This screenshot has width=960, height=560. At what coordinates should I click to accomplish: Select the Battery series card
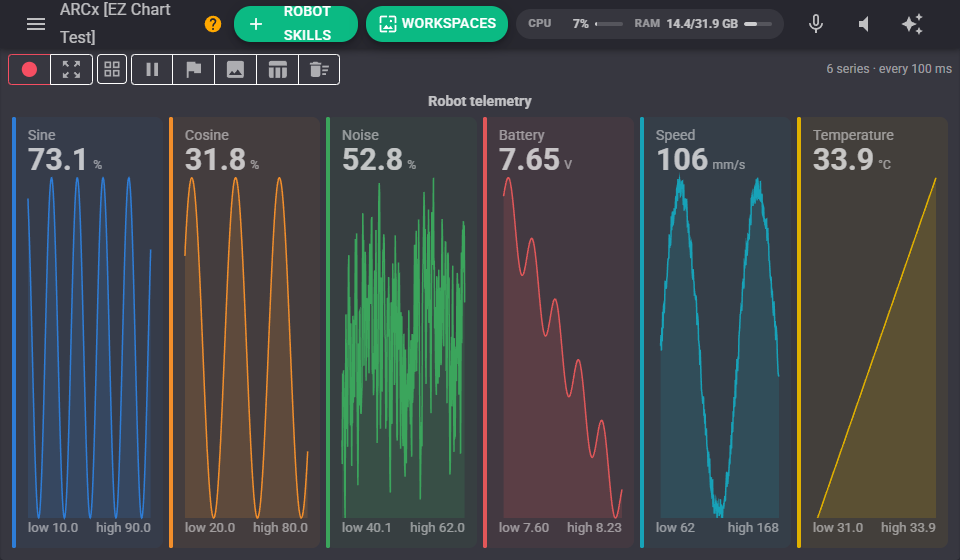(558, 332)
